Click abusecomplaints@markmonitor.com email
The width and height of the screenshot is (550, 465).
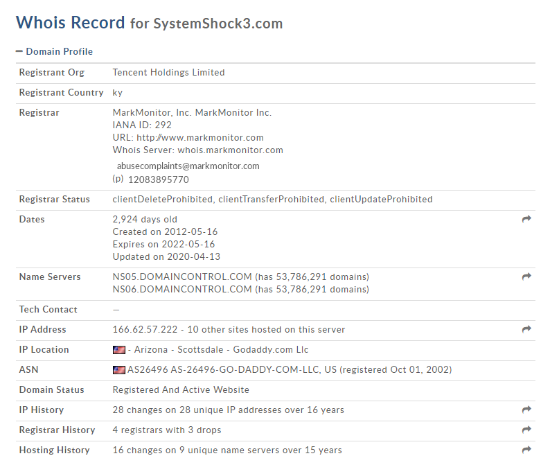tap(188, 166)
